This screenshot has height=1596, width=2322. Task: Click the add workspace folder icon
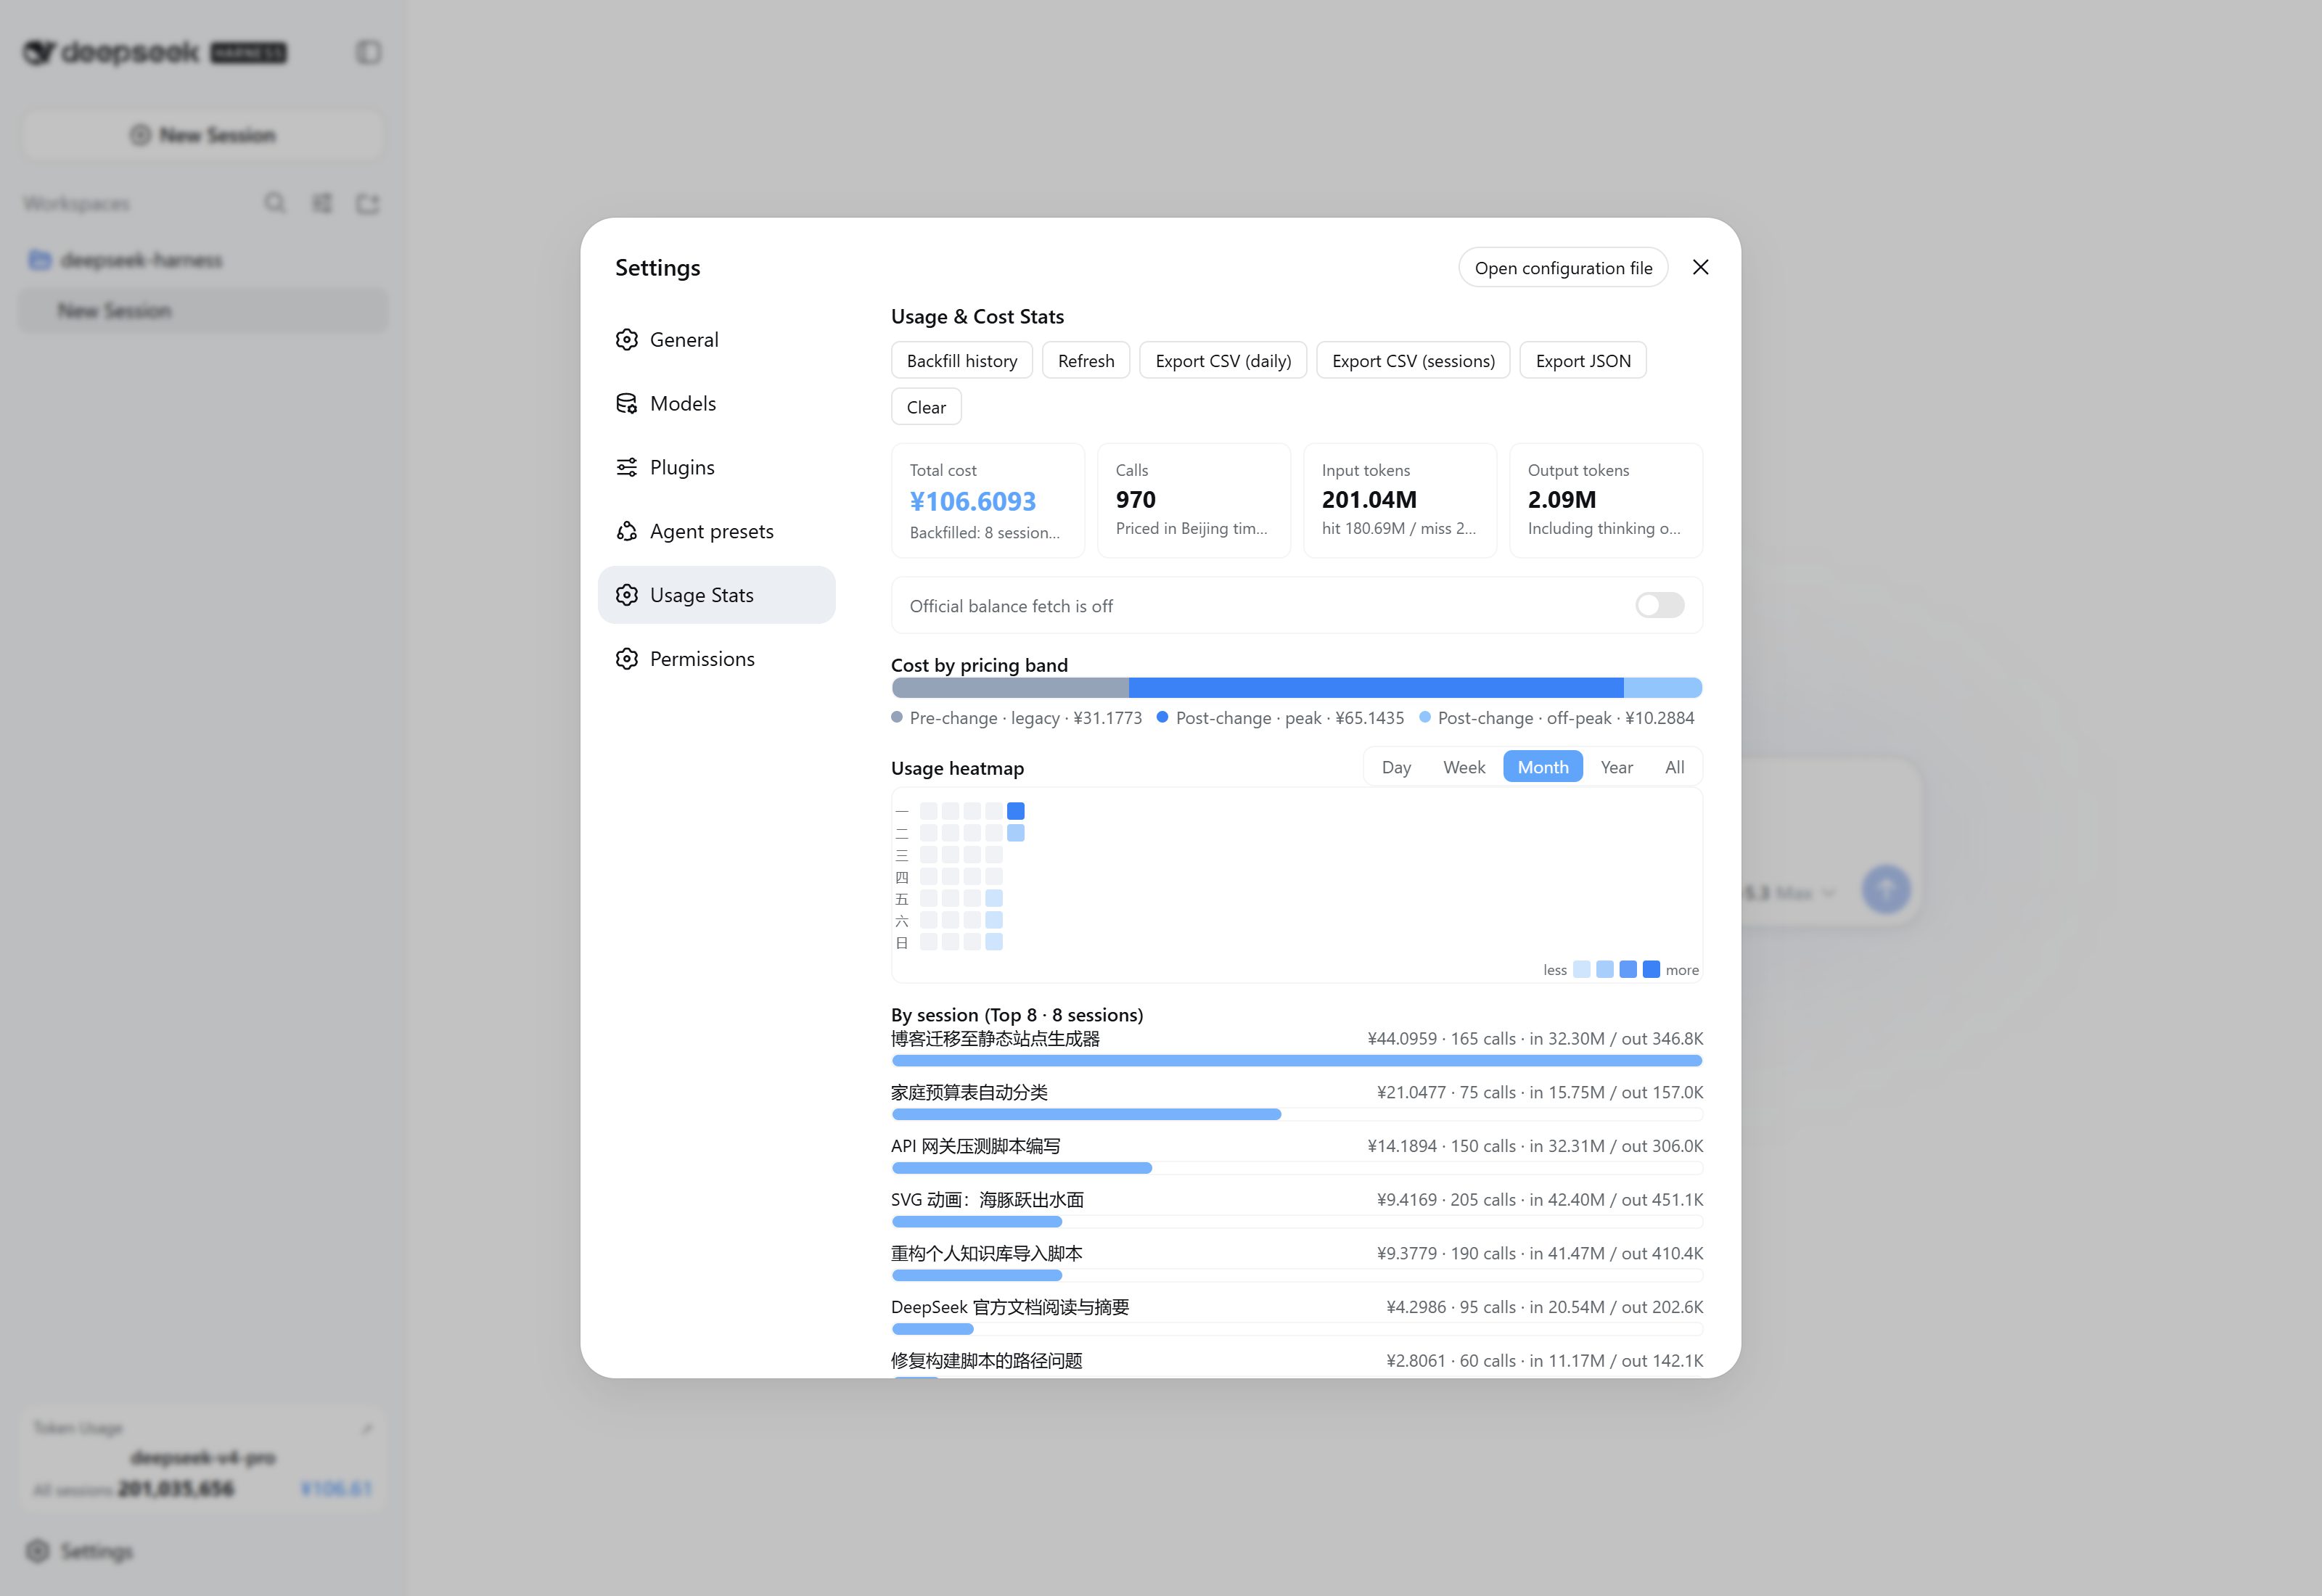tap(368, 204)
